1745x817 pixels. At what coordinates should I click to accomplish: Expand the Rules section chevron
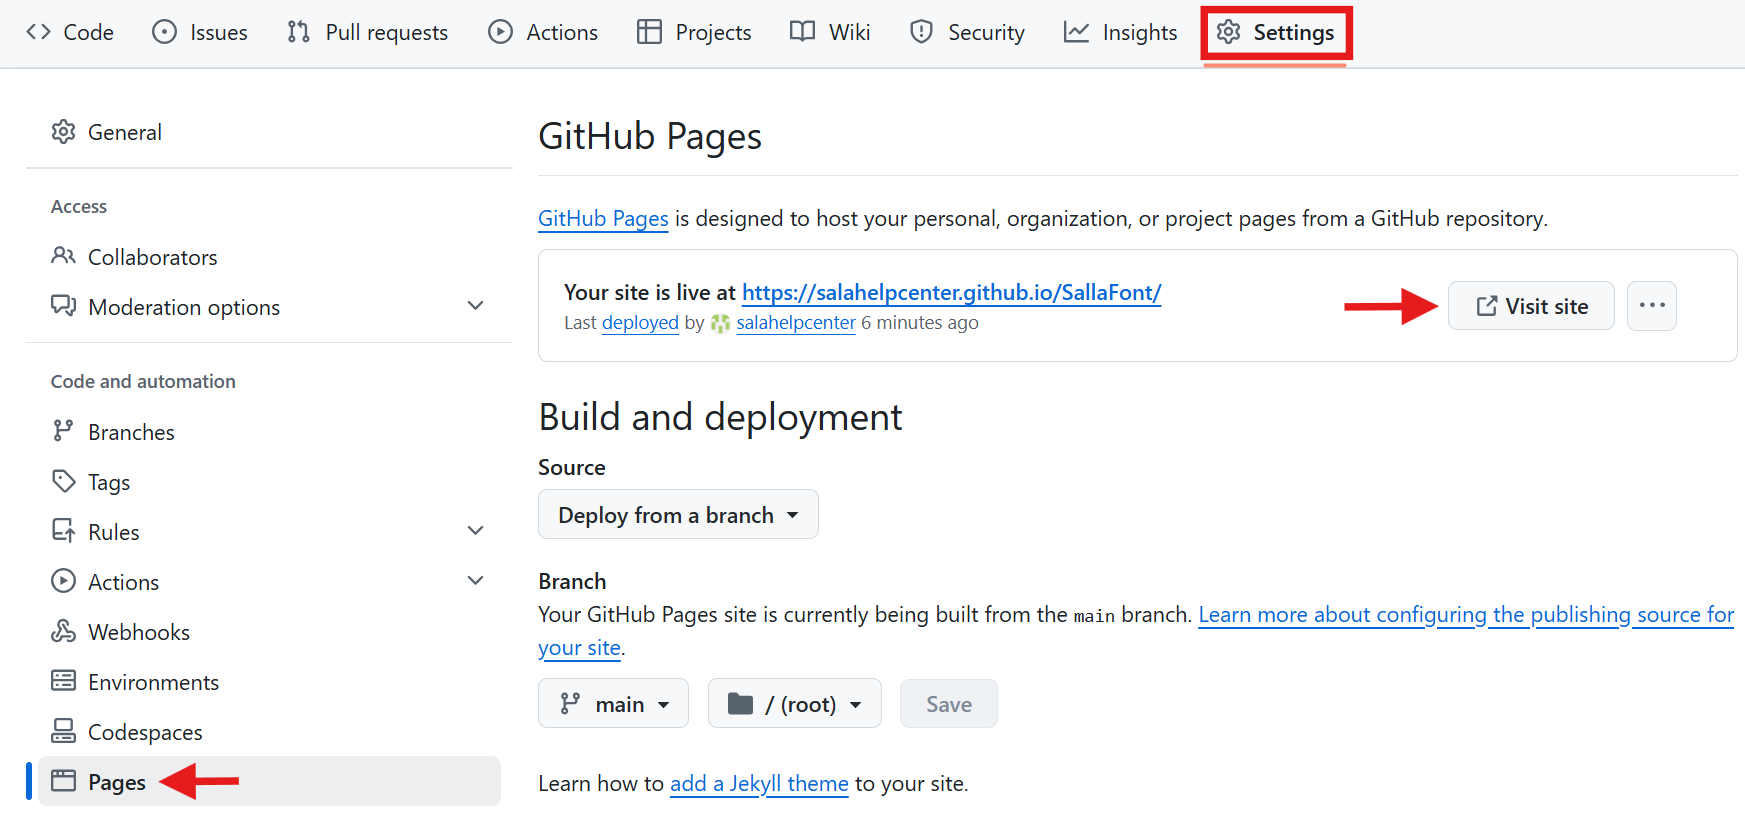(x=476, y=531)
